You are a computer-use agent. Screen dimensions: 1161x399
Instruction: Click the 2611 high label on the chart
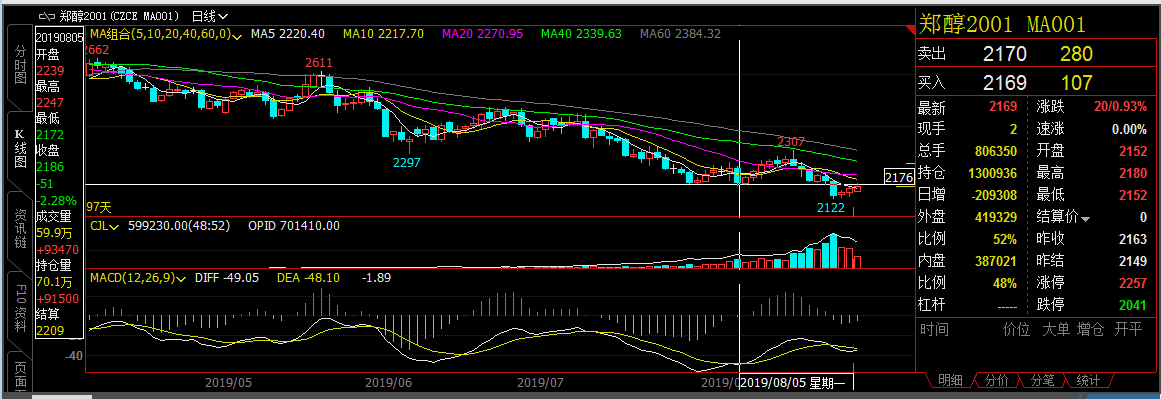tap(319, 63)
